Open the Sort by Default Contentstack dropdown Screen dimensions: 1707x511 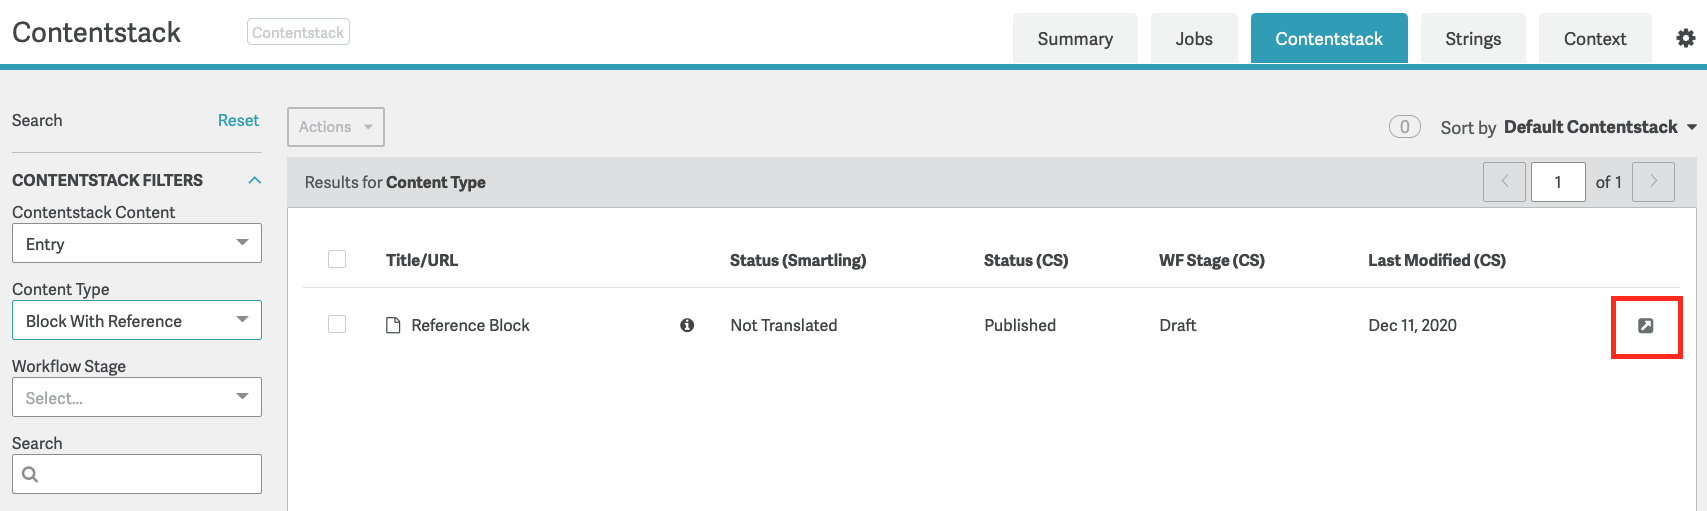coord(1598,127)
